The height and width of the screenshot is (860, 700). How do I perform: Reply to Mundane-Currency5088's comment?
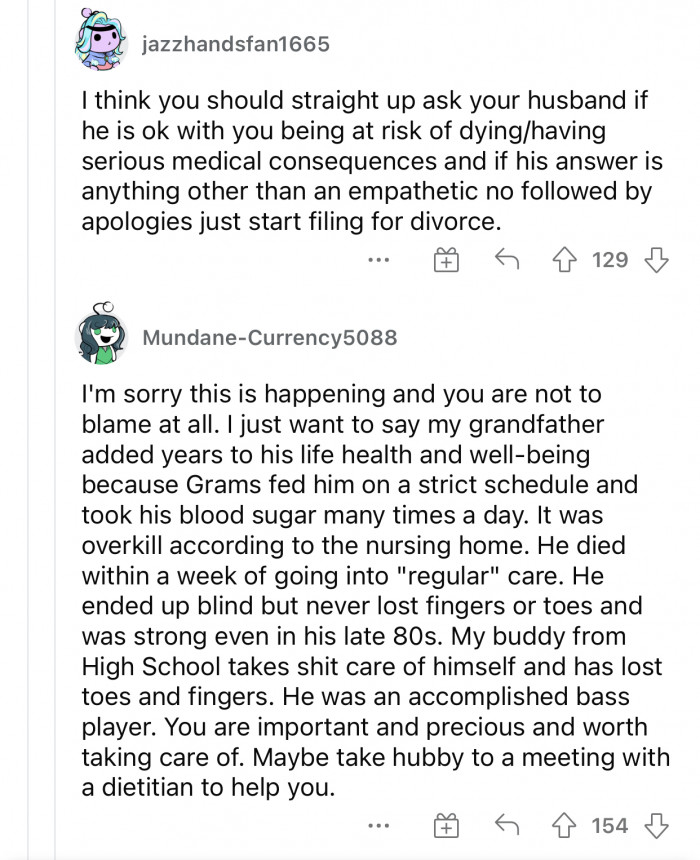click(x=507, y=826)
